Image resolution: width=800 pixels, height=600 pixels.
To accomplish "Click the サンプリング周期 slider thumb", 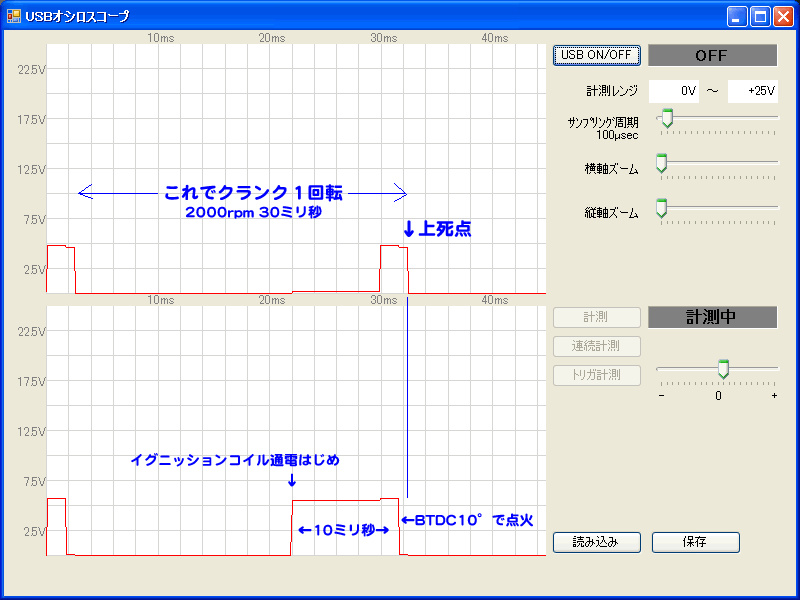I will point(667,118).
